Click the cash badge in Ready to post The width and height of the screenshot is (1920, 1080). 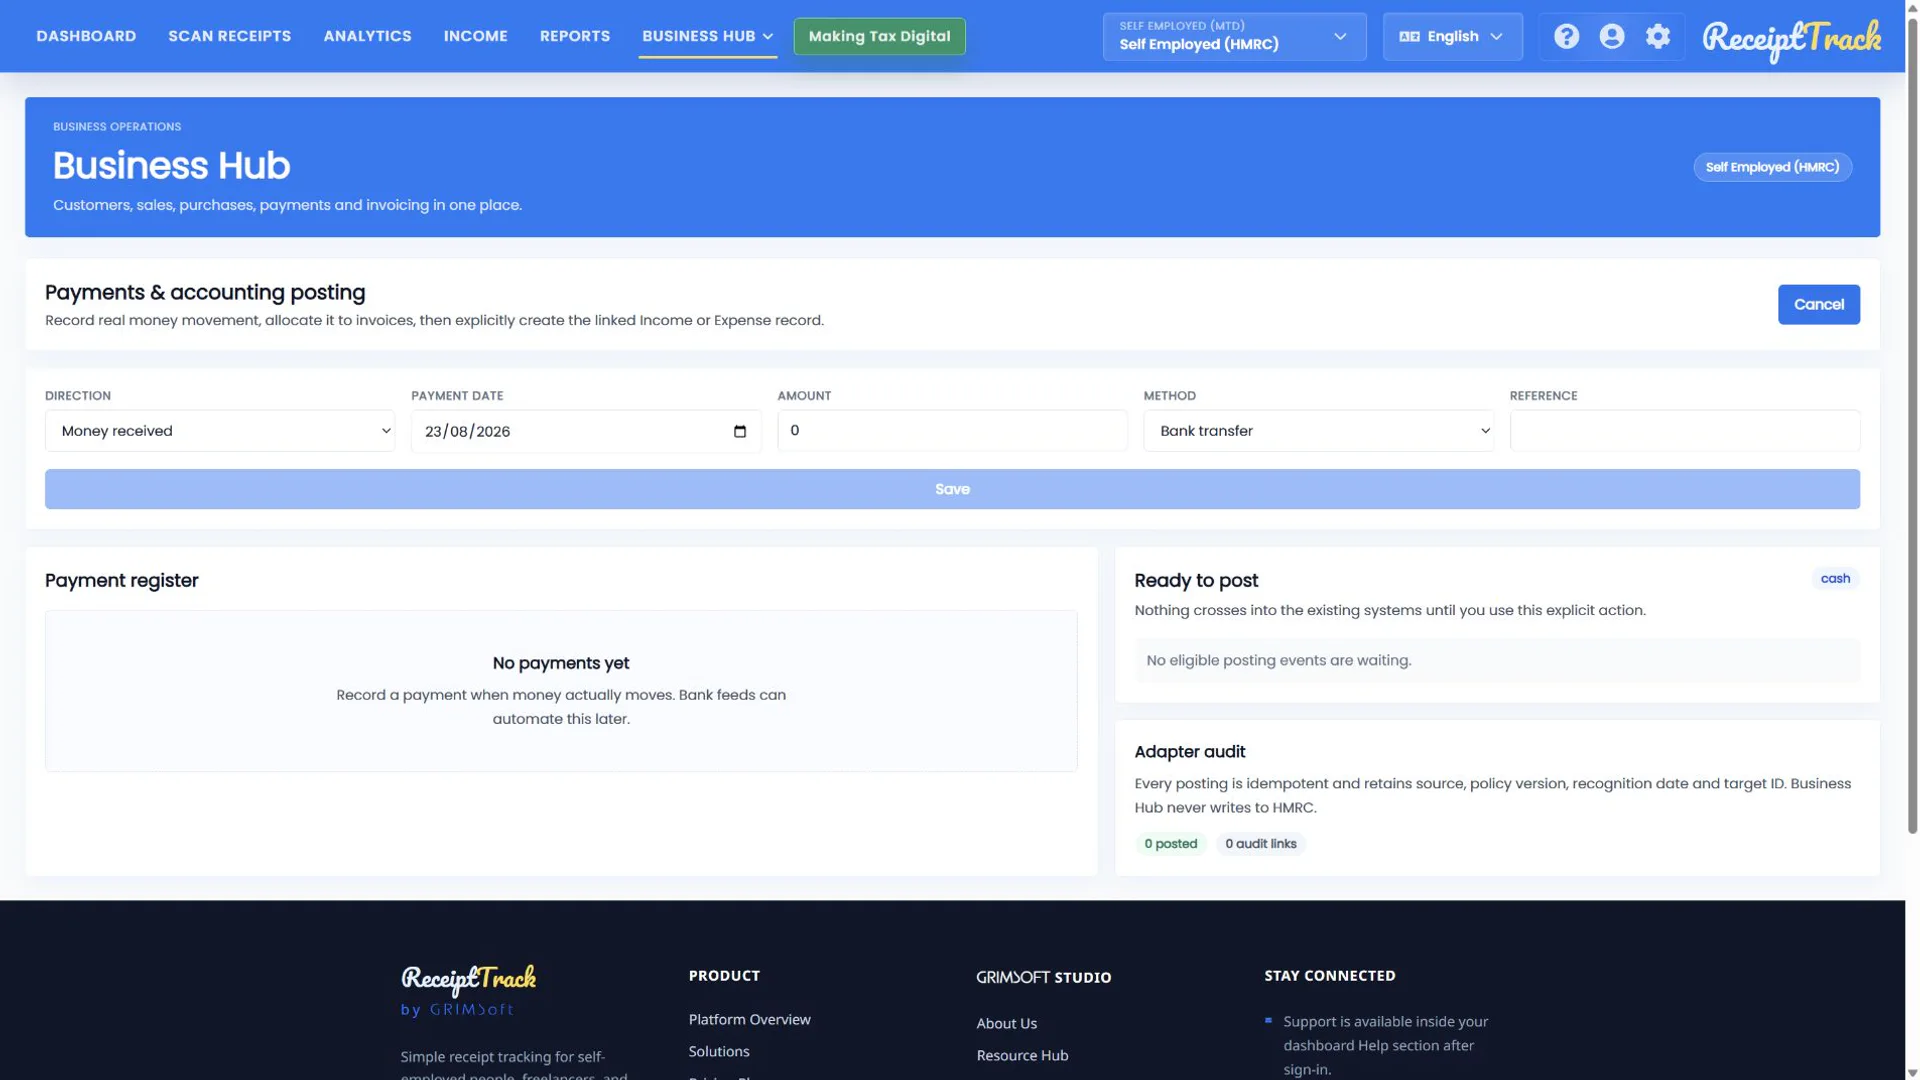click(1835, 579)
